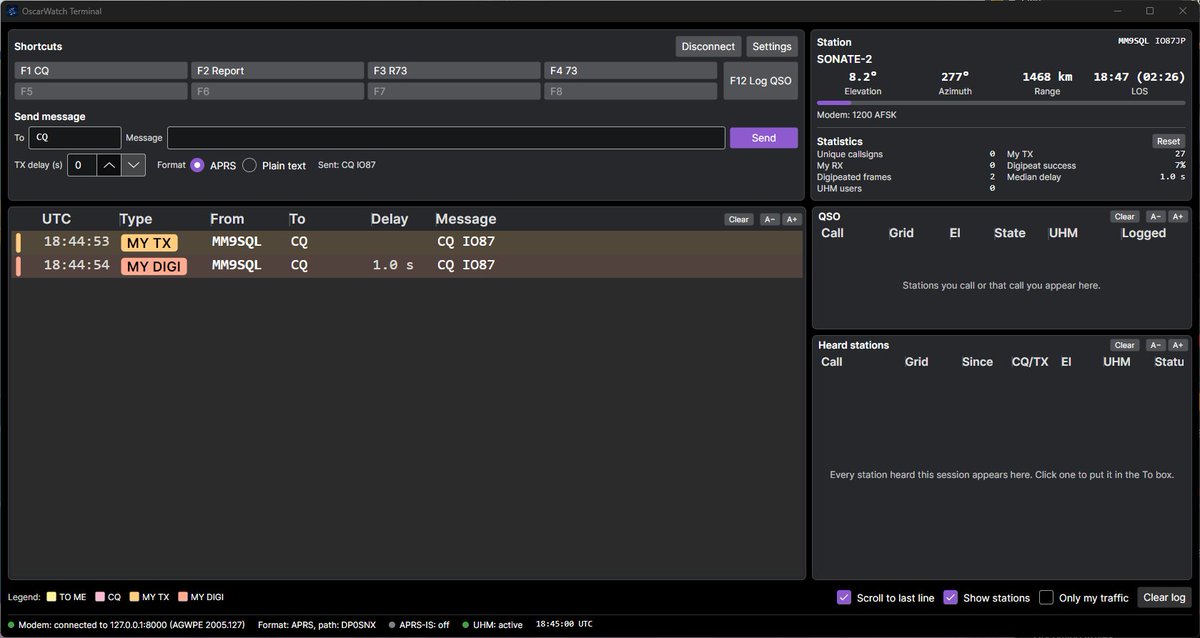This screenshot has height=638, width=1200.
Task: Click the Since column header in Heard stations
Action: (x=977, y=362)
